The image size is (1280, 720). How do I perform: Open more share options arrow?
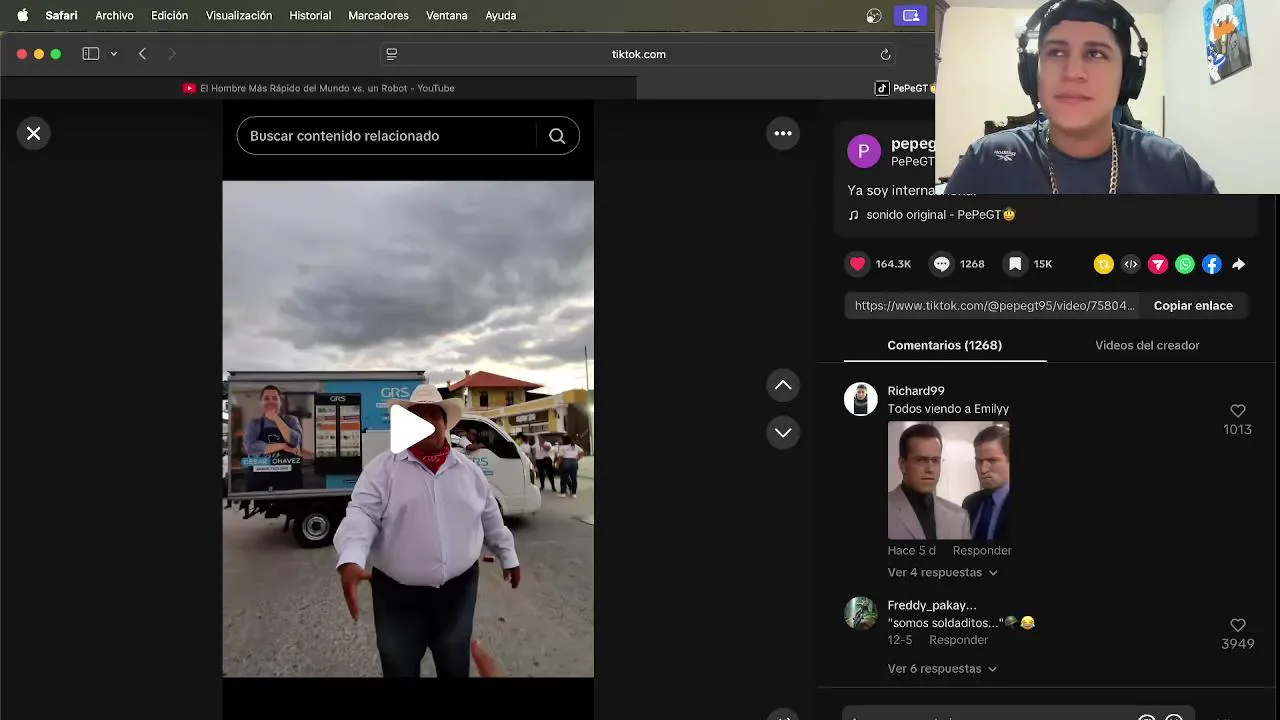1238,264
